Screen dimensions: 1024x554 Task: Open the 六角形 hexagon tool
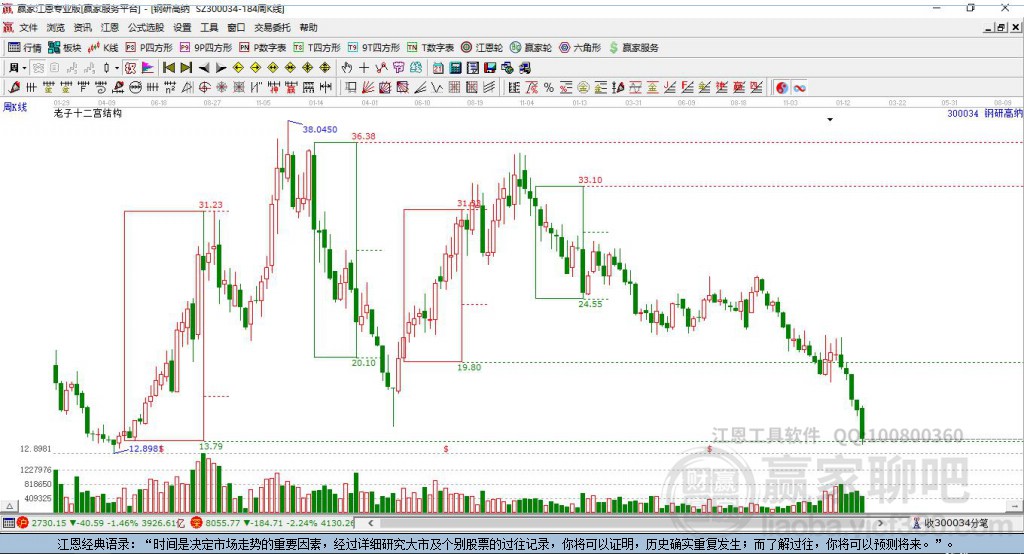click(580, 48)
